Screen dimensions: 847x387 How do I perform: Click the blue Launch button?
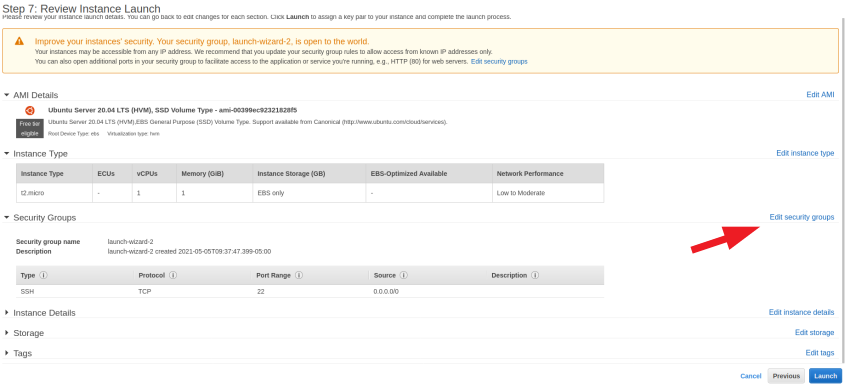[x=825, y=376]
